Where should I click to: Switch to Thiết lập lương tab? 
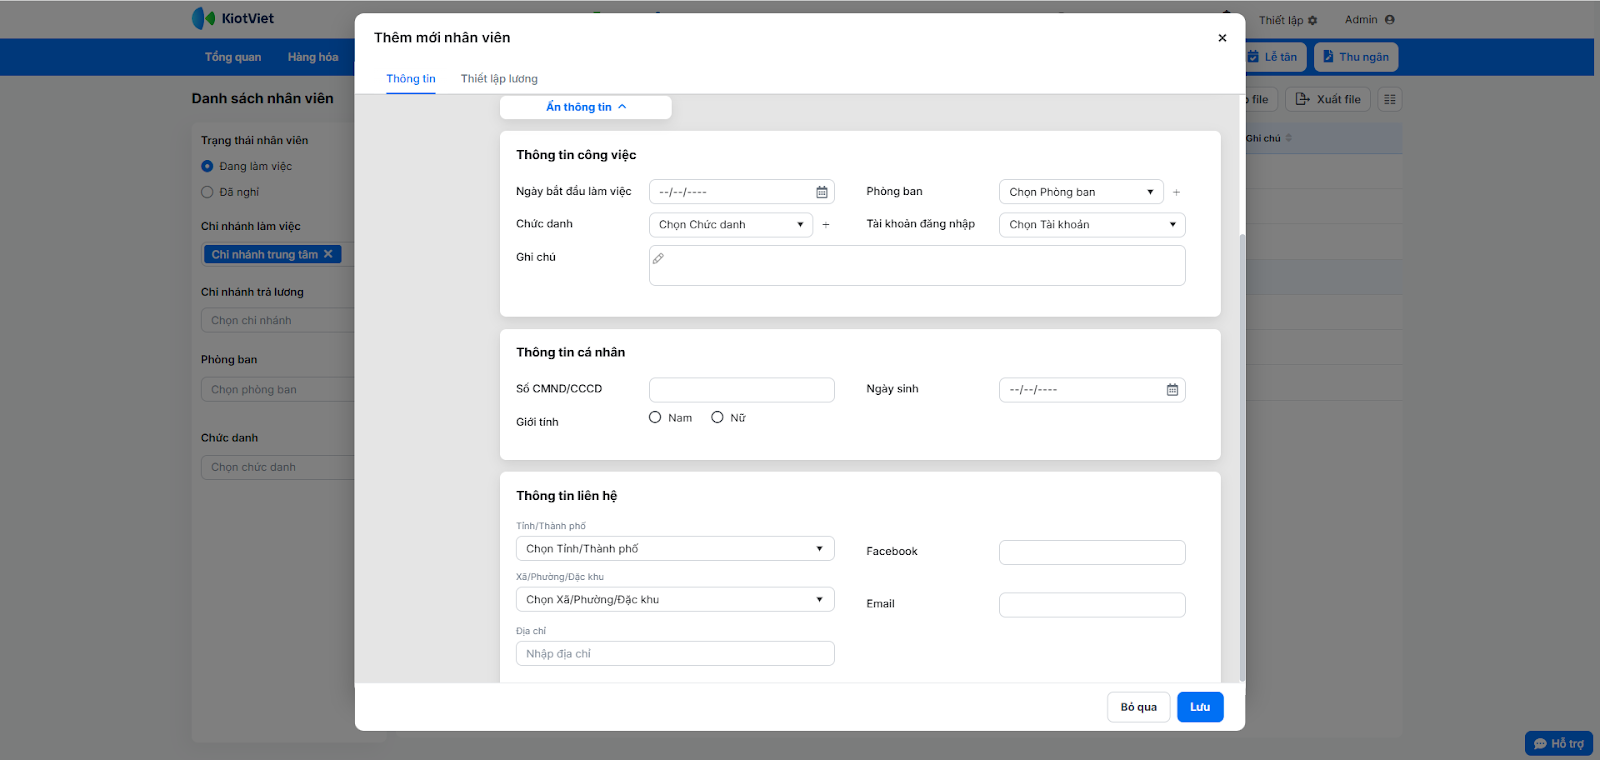pyautogui.click(x=499, y=79)
